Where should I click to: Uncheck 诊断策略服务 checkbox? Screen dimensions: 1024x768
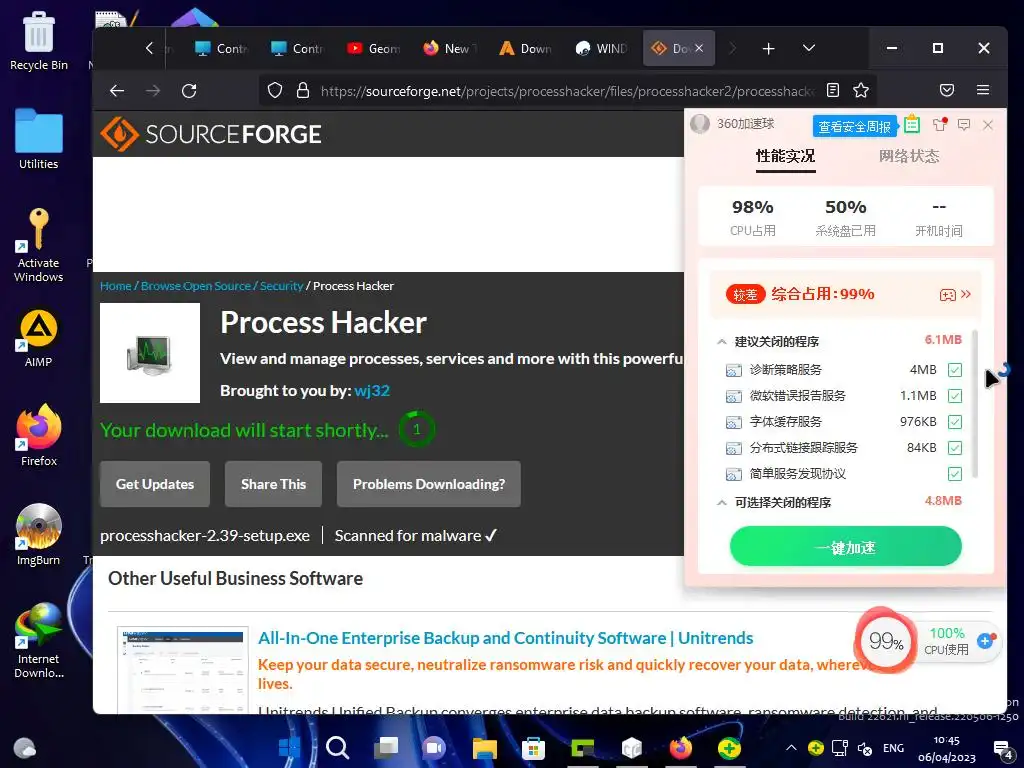click(955, 370)
